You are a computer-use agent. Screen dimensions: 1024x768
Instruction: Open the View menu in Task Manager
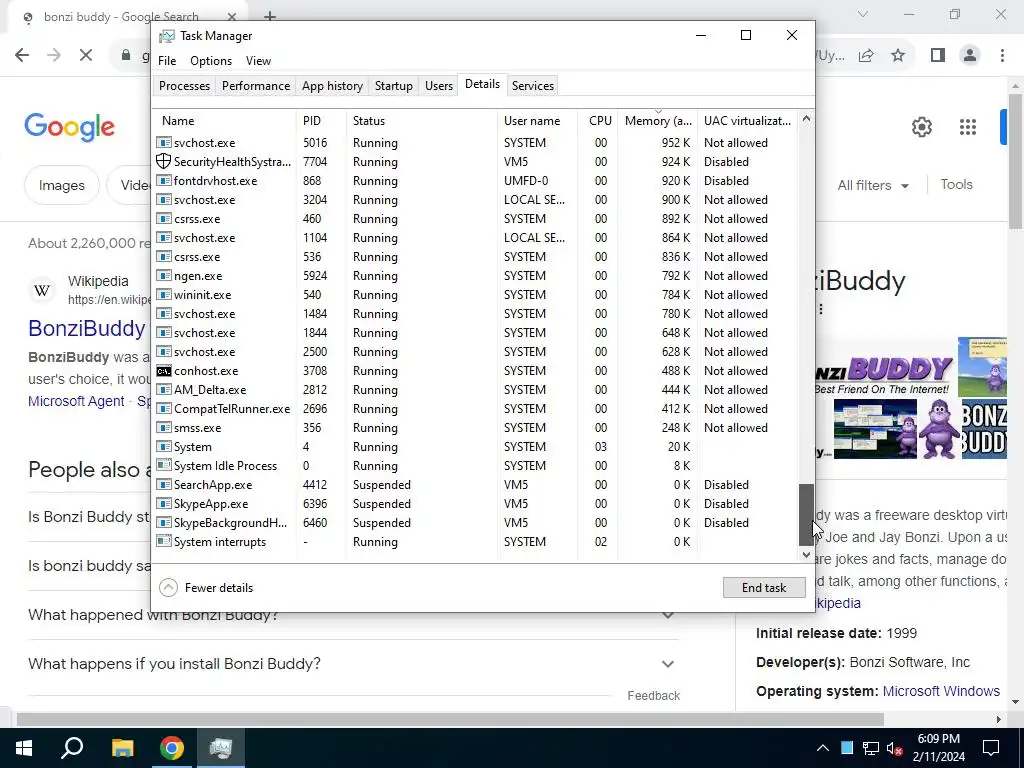coord(259,61)
